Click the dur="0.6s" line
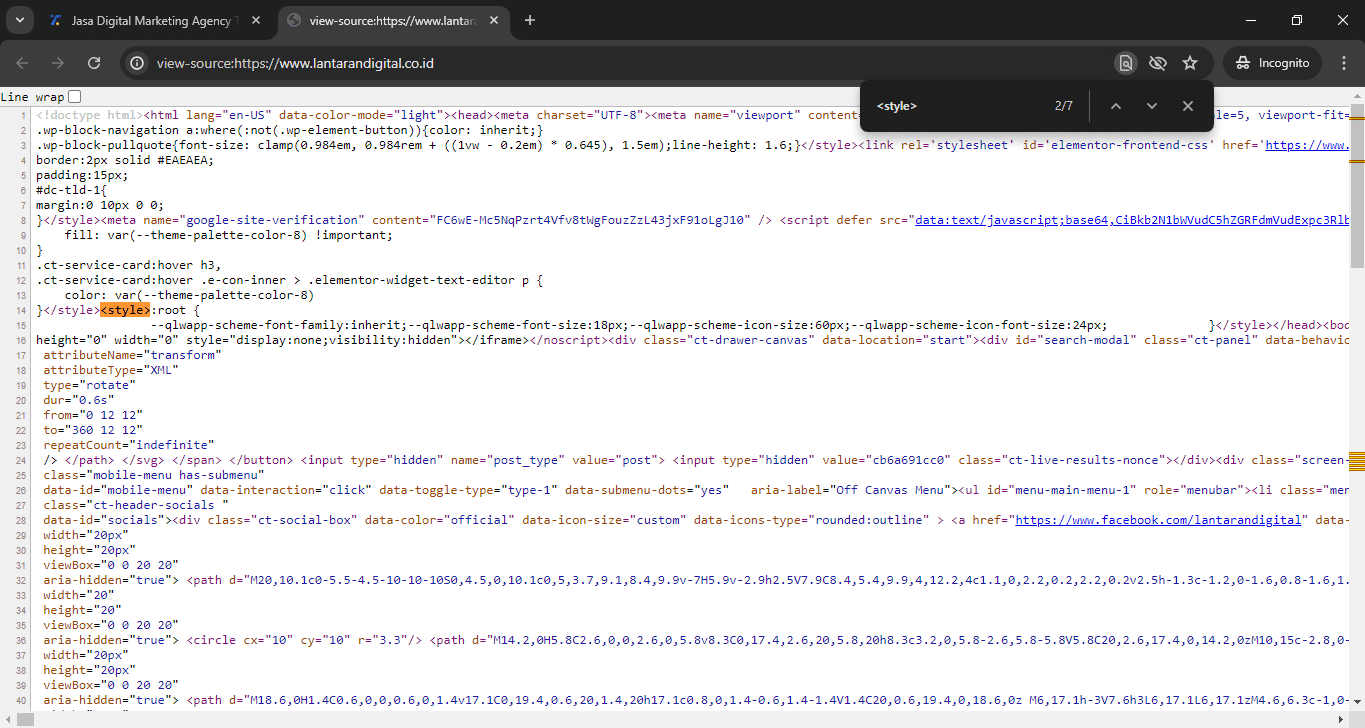Image resolution: width=1365 pixels, height=728 pixels. 79,400
